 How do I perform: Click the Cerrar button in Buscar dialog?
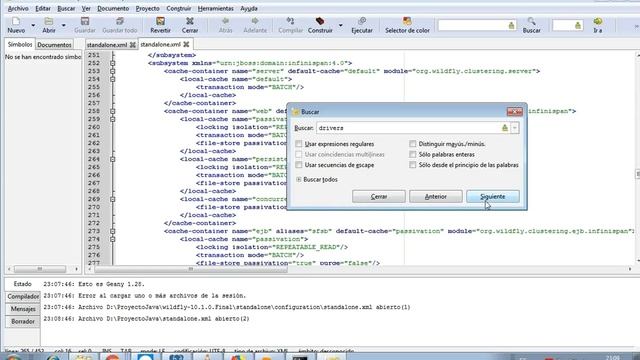(x=379, y=197)
